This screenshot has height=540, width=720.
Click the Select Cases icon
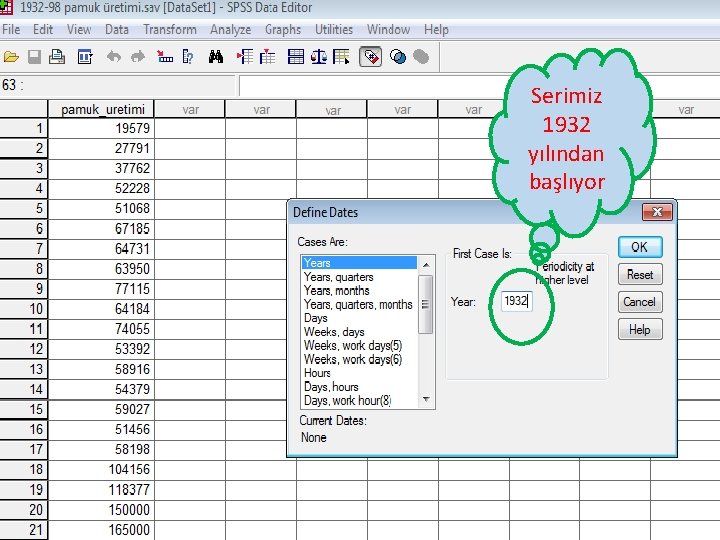tap(341, 57)
